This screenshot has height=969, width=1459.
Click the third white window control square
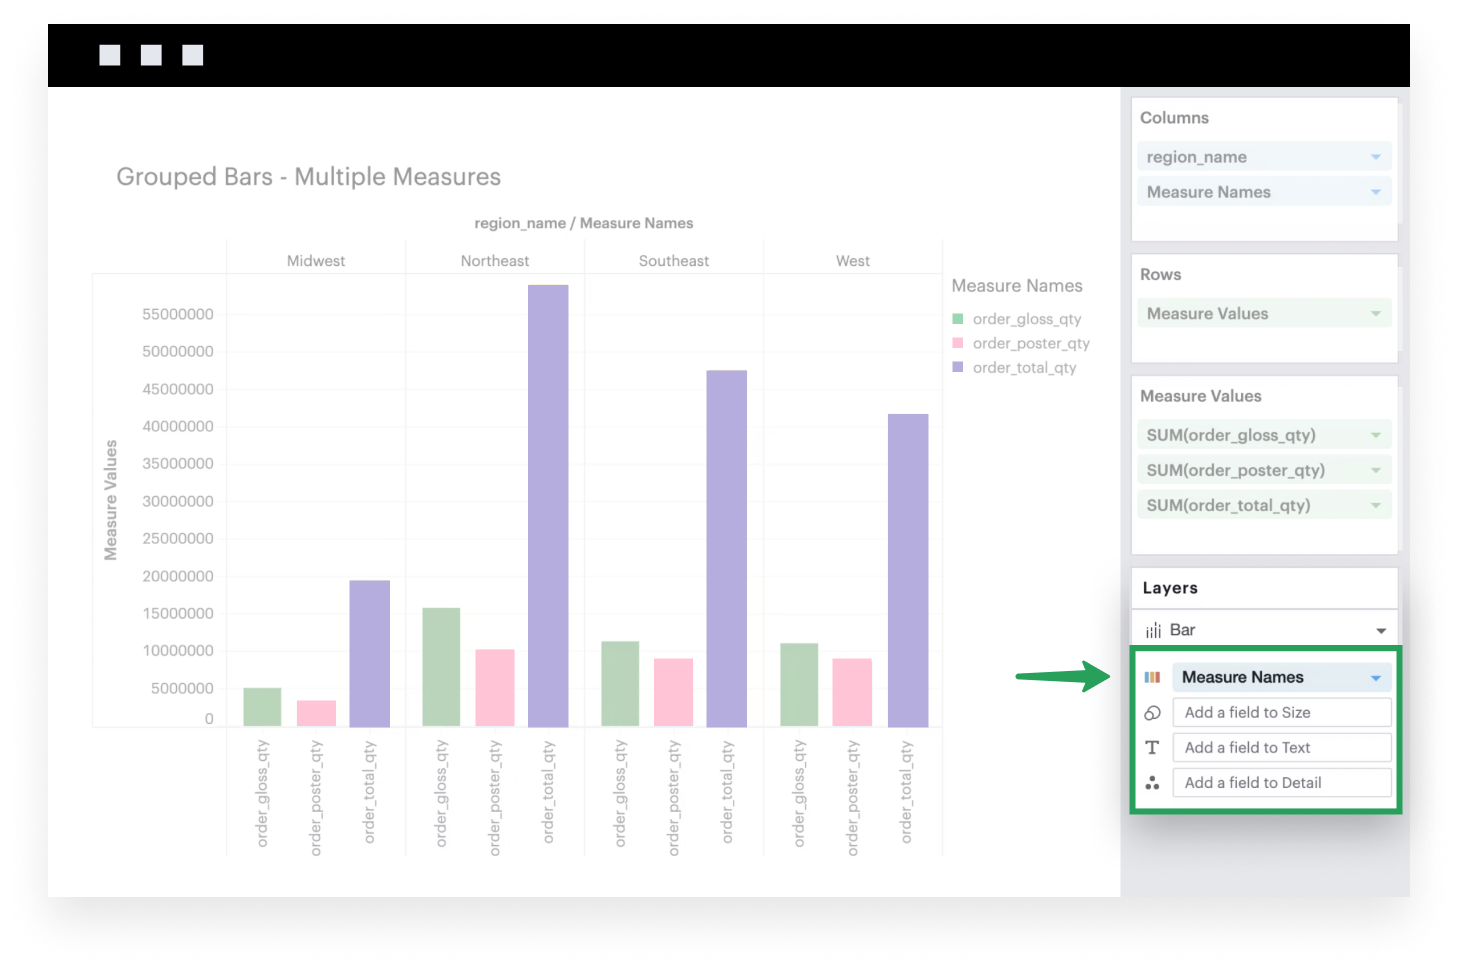[193, 55]
